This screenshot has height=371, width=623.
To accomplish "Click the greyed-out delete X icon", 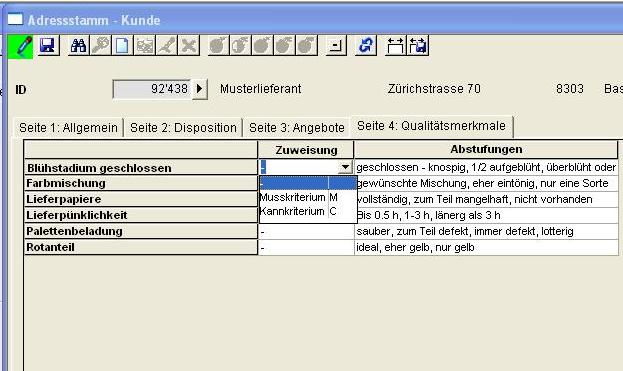I will coord(189,46).
